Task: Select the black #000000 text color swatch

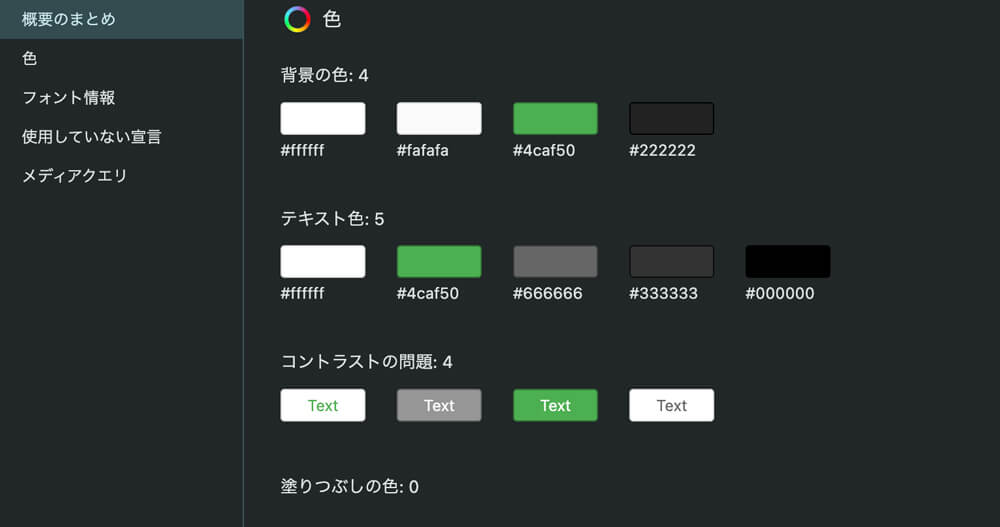Action: point(788,261)
